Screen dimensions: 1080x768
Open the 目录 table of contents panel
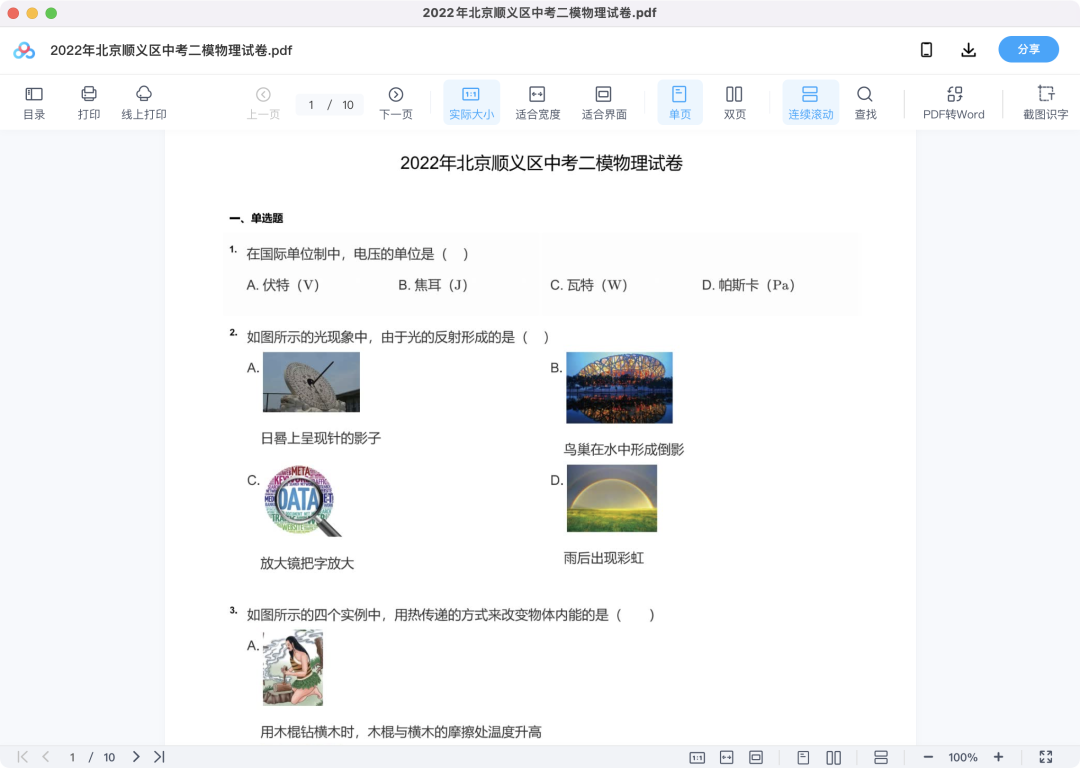pos(34,103)
